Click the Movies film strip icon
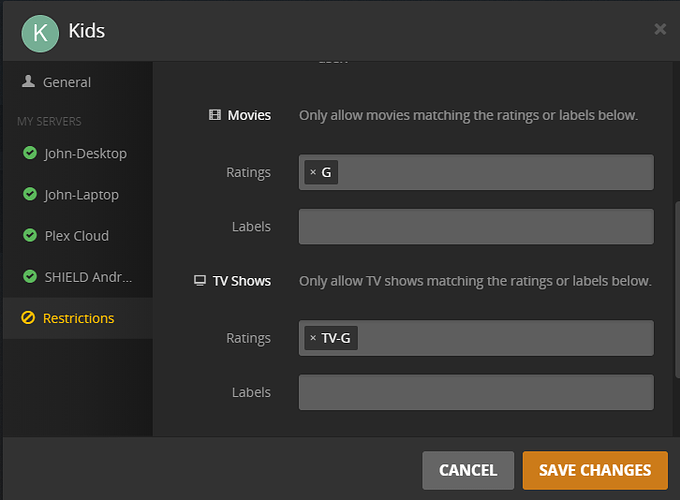 pyautogui.click(x=214, y=115)
